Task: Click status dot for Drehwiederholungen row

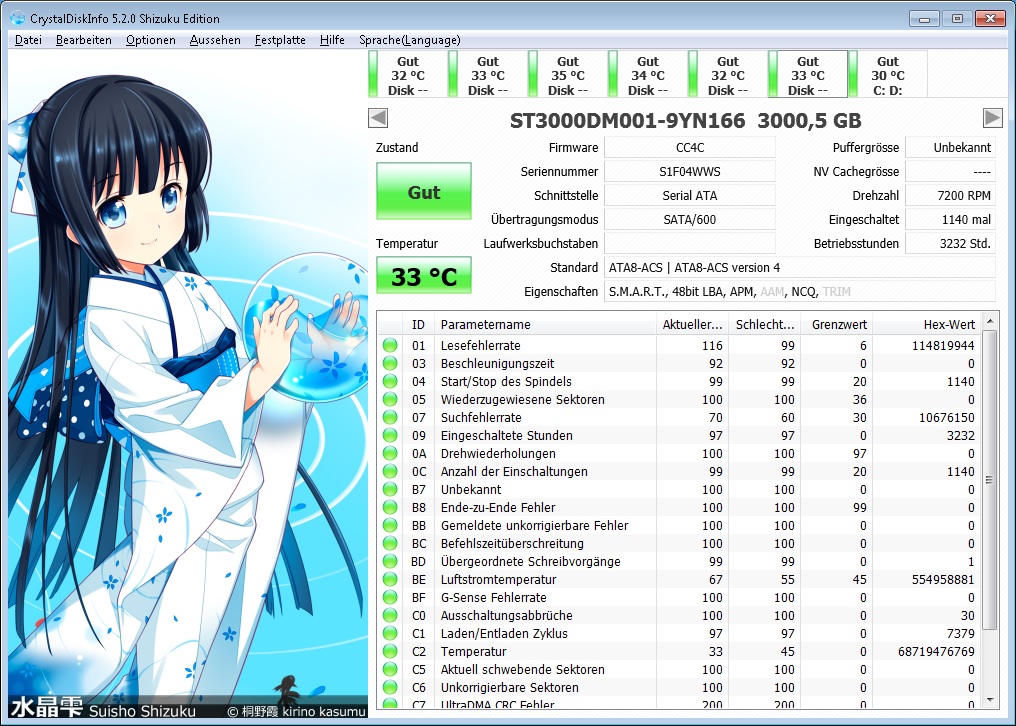Action: (390, 454)
